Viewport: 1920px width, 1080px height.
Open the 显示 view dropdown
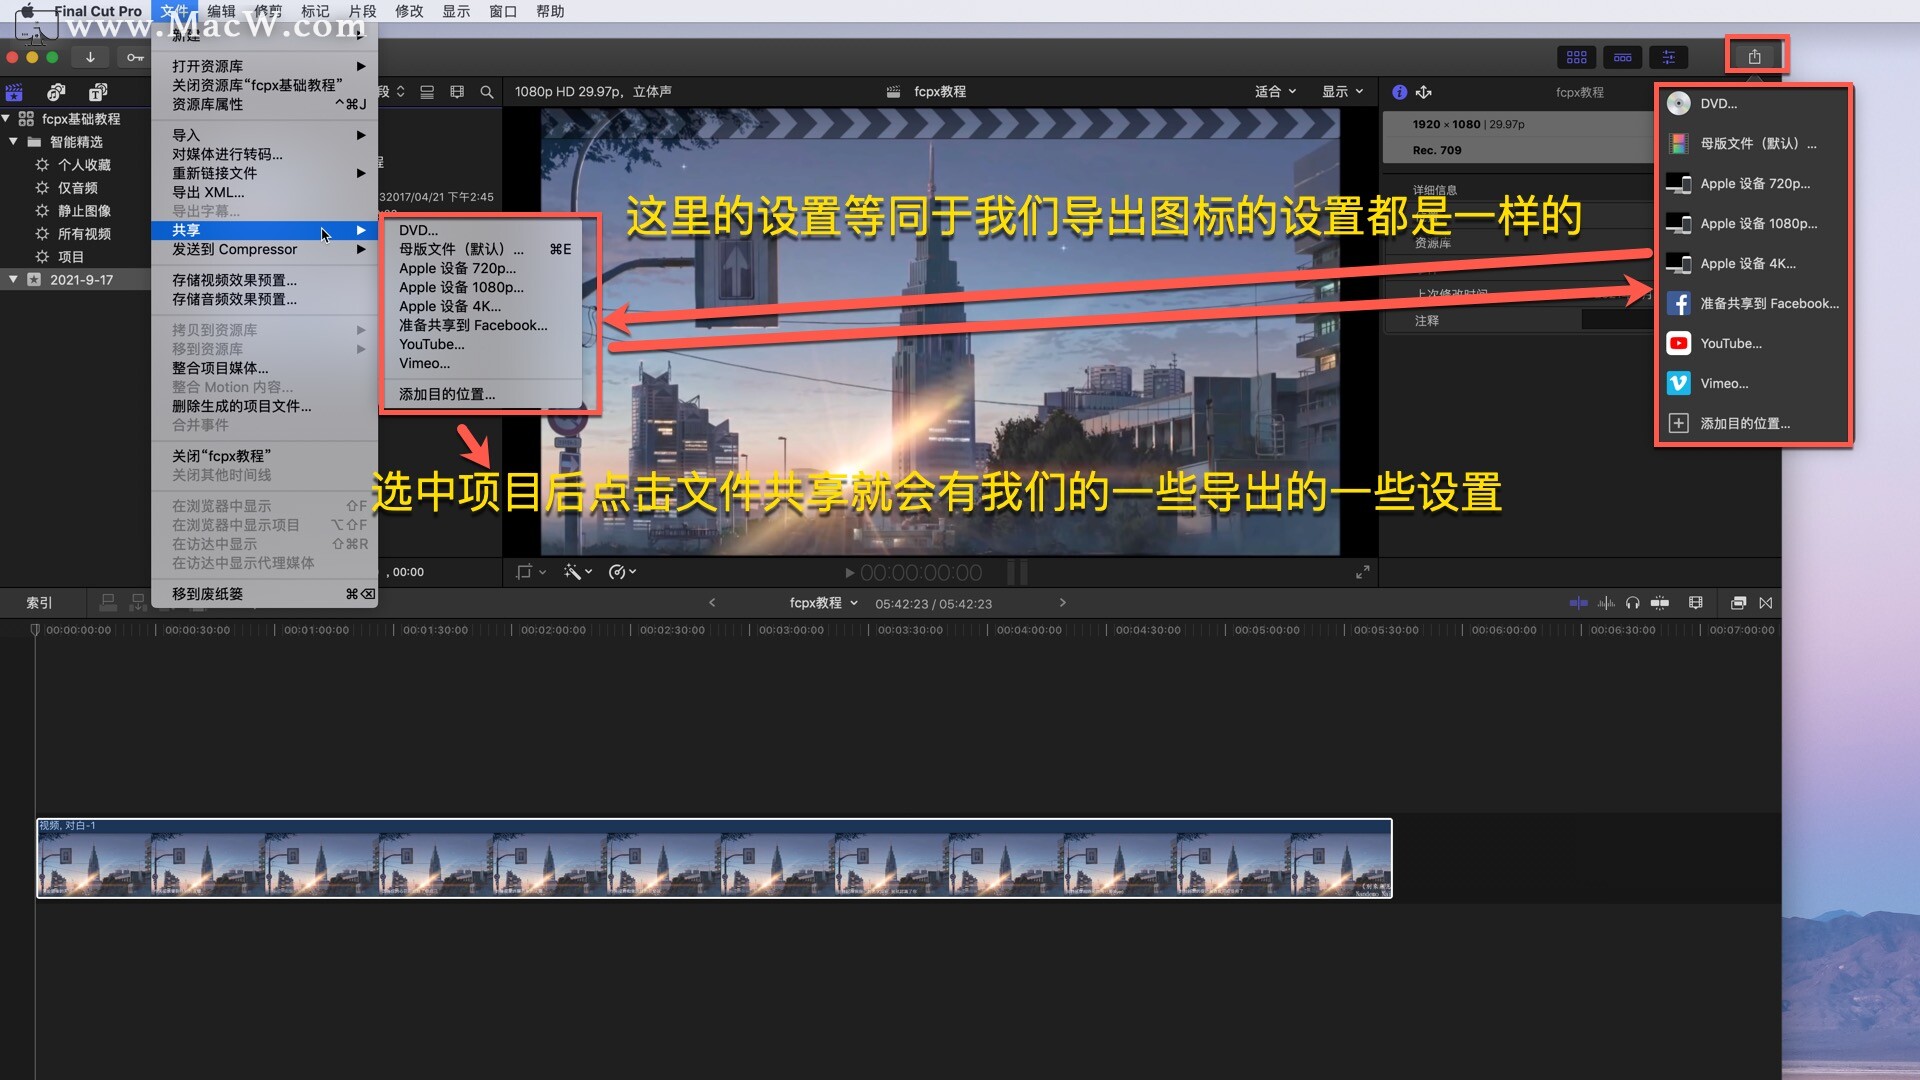[1342, 91]
